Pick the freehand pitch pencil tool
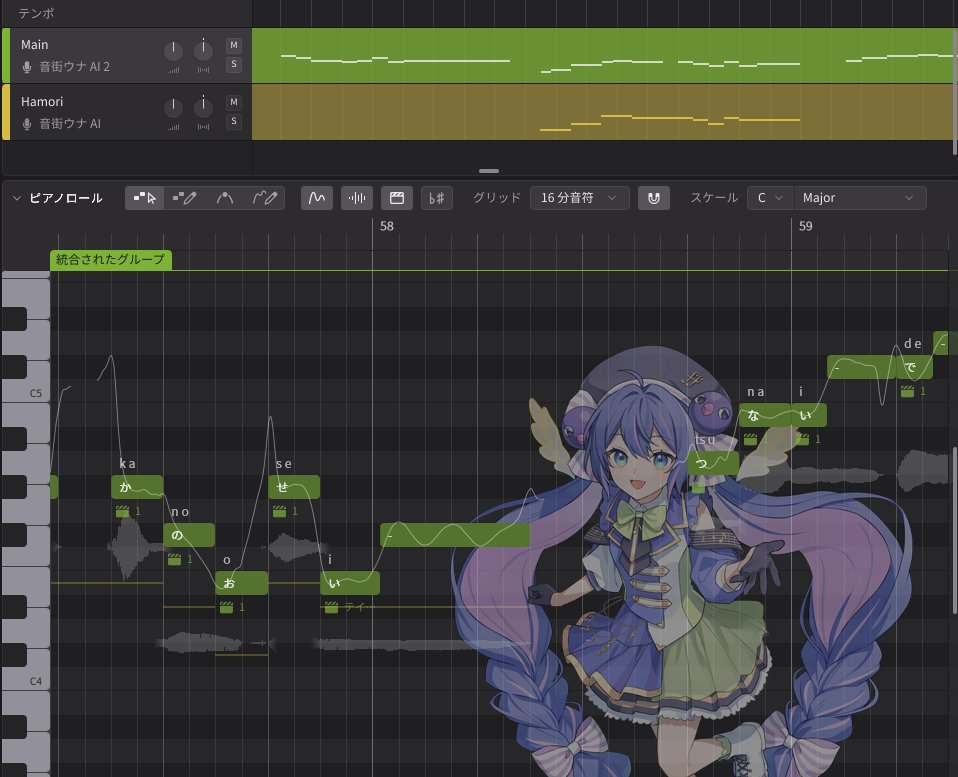 coord(265,198)
